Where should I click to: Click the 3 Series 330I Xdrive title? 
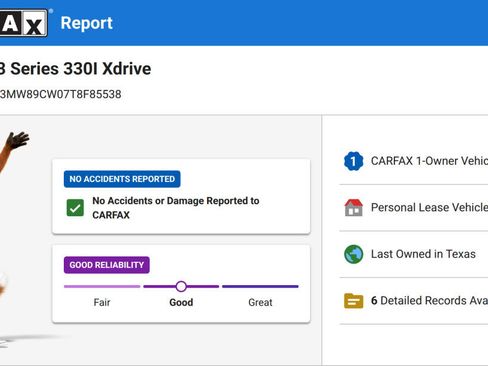(75, 69)
